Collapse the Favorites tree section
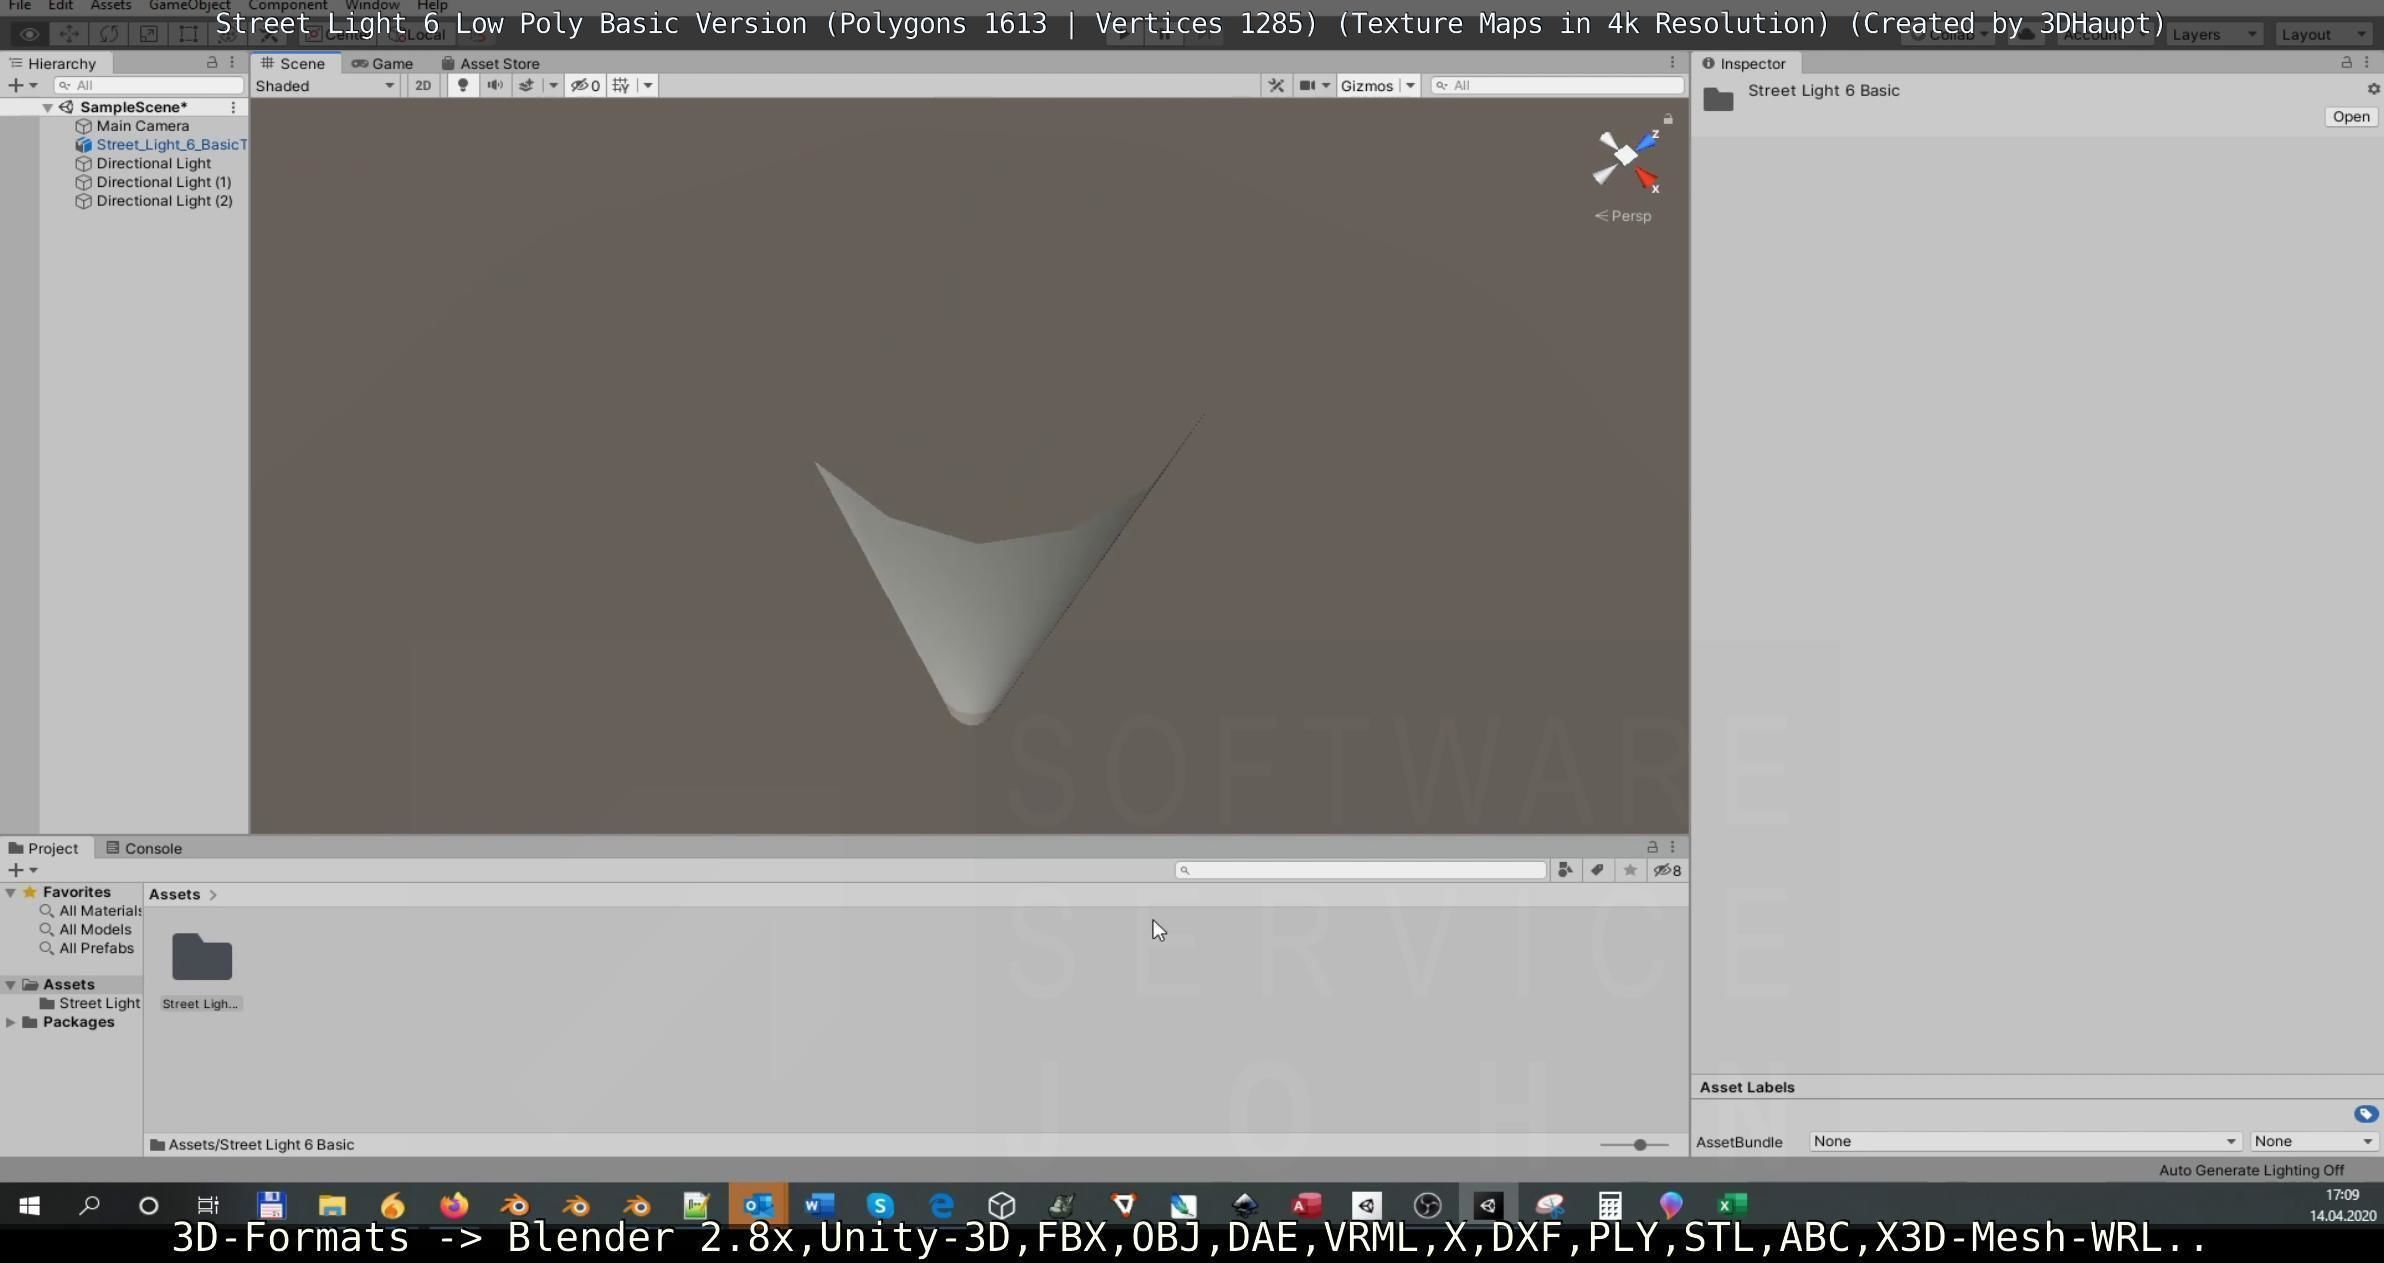The image size is (2384, 1263). [10, 892]
